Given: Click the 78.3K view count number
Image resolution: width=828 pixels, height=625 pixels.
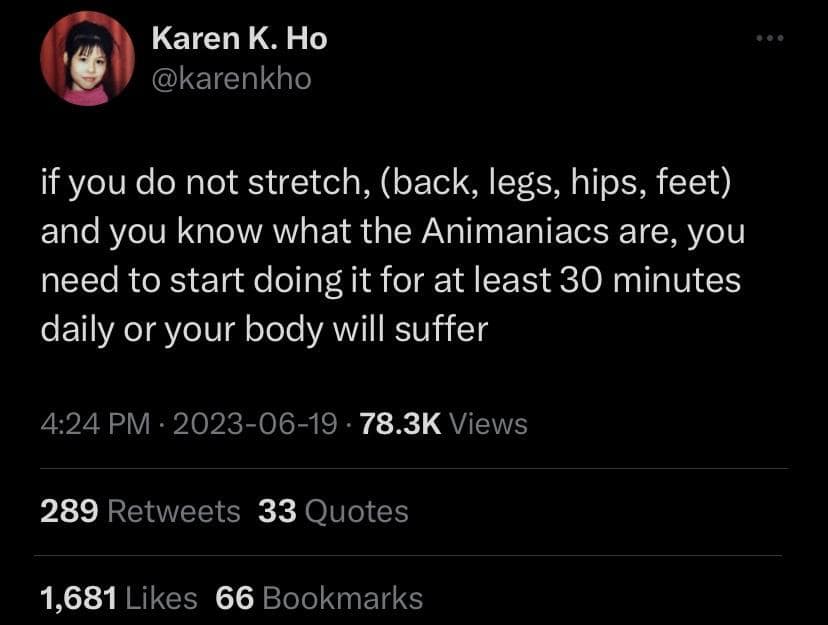Looking at the screenshot, I should 397,424.
